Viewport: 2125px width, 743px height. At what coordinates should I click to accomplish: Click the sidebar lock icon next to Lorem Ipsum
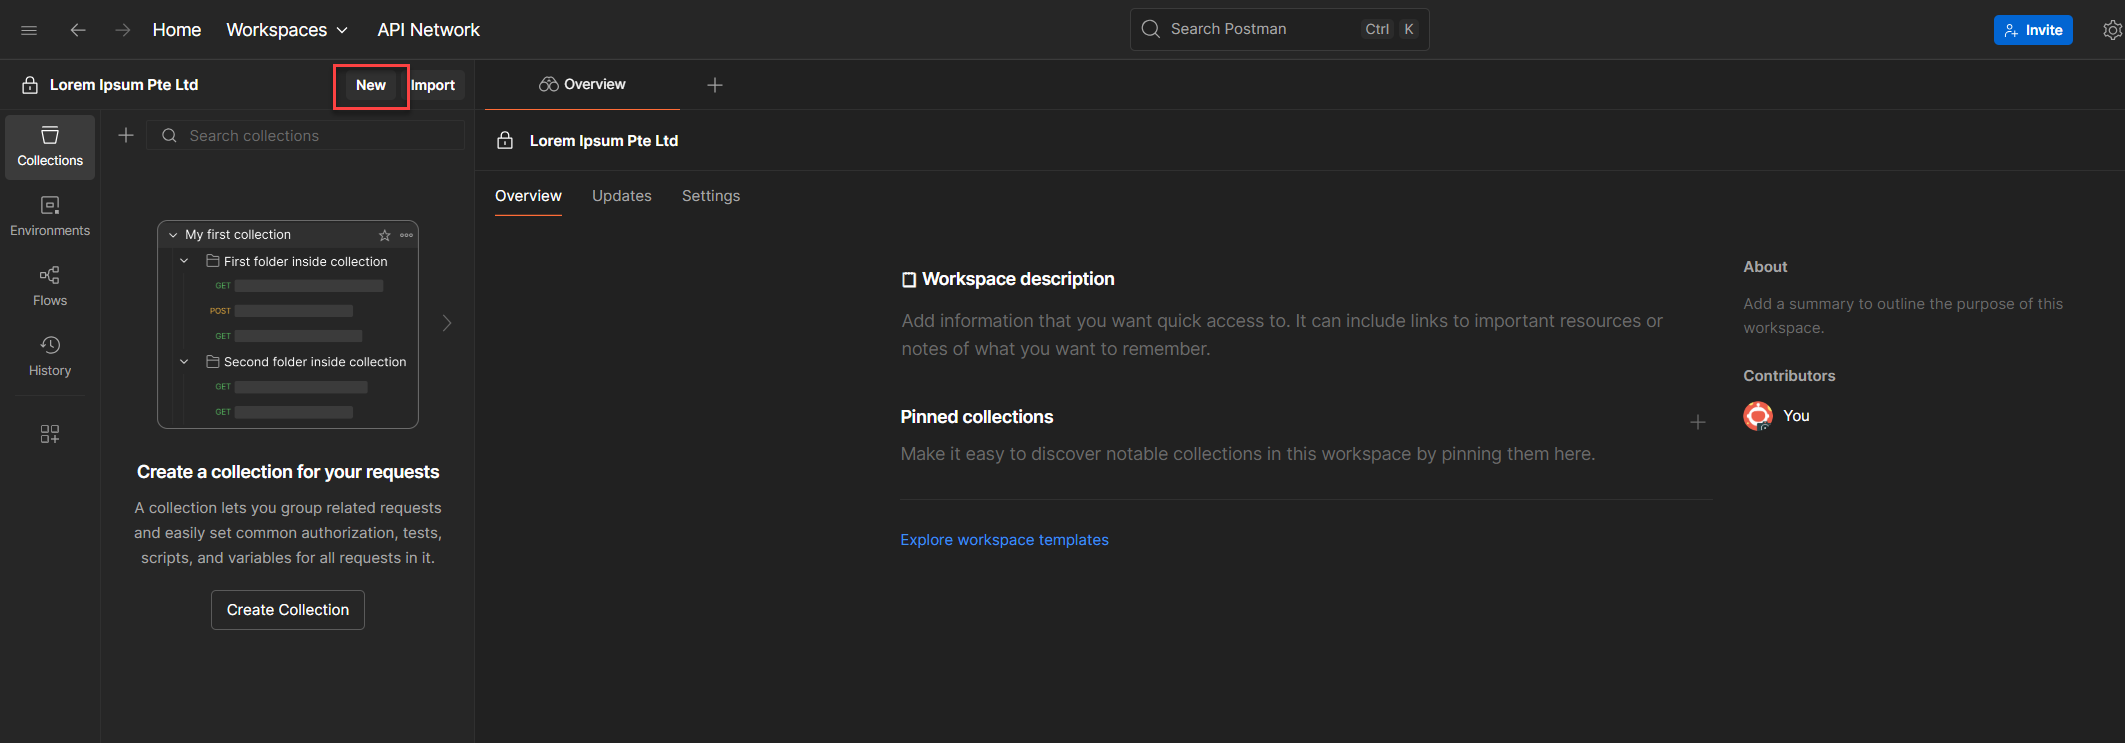(30, 85)
